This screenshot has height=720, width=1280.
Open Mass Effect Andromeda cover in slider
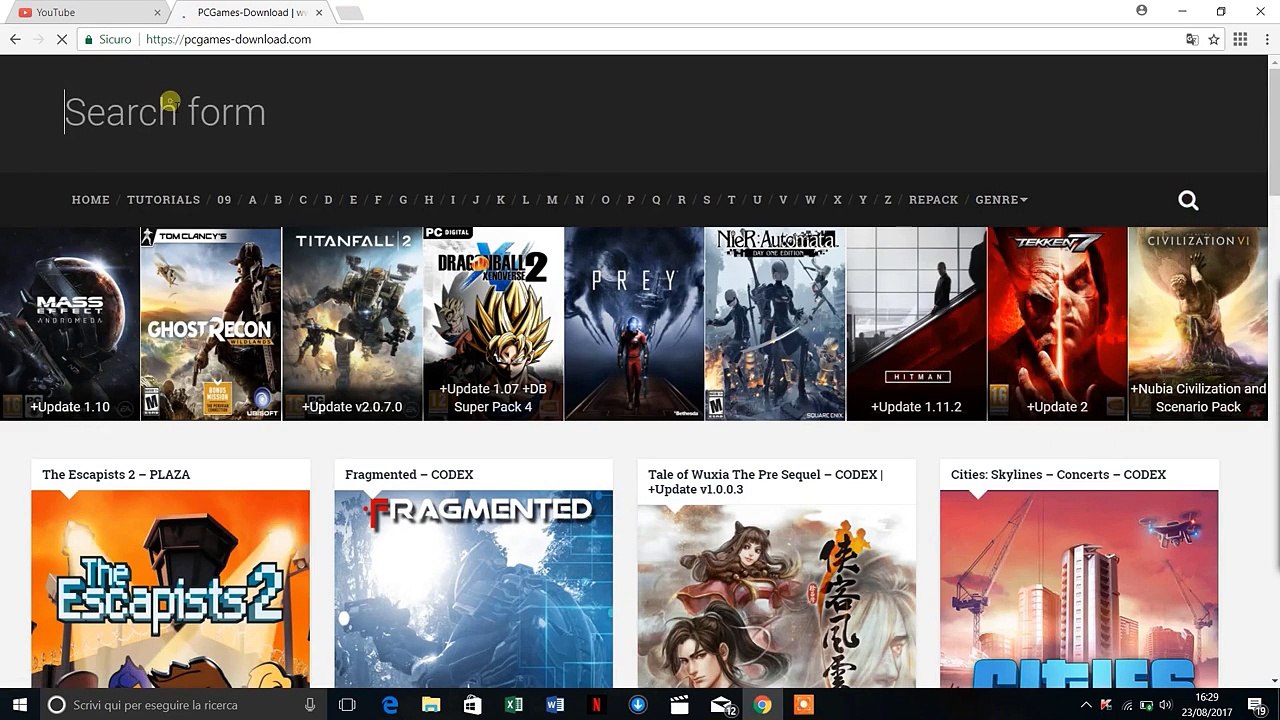pyautogui.click(x=70, y=324)
